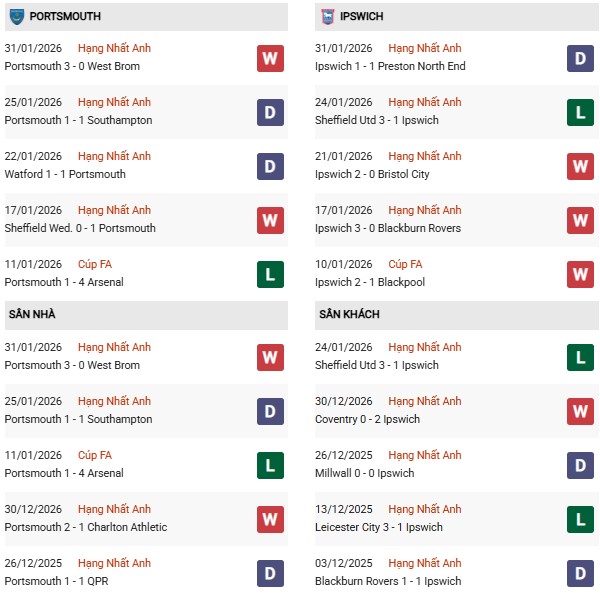Click the Portsmouth club crest icon
600x594 pixels.
point(16,17)
